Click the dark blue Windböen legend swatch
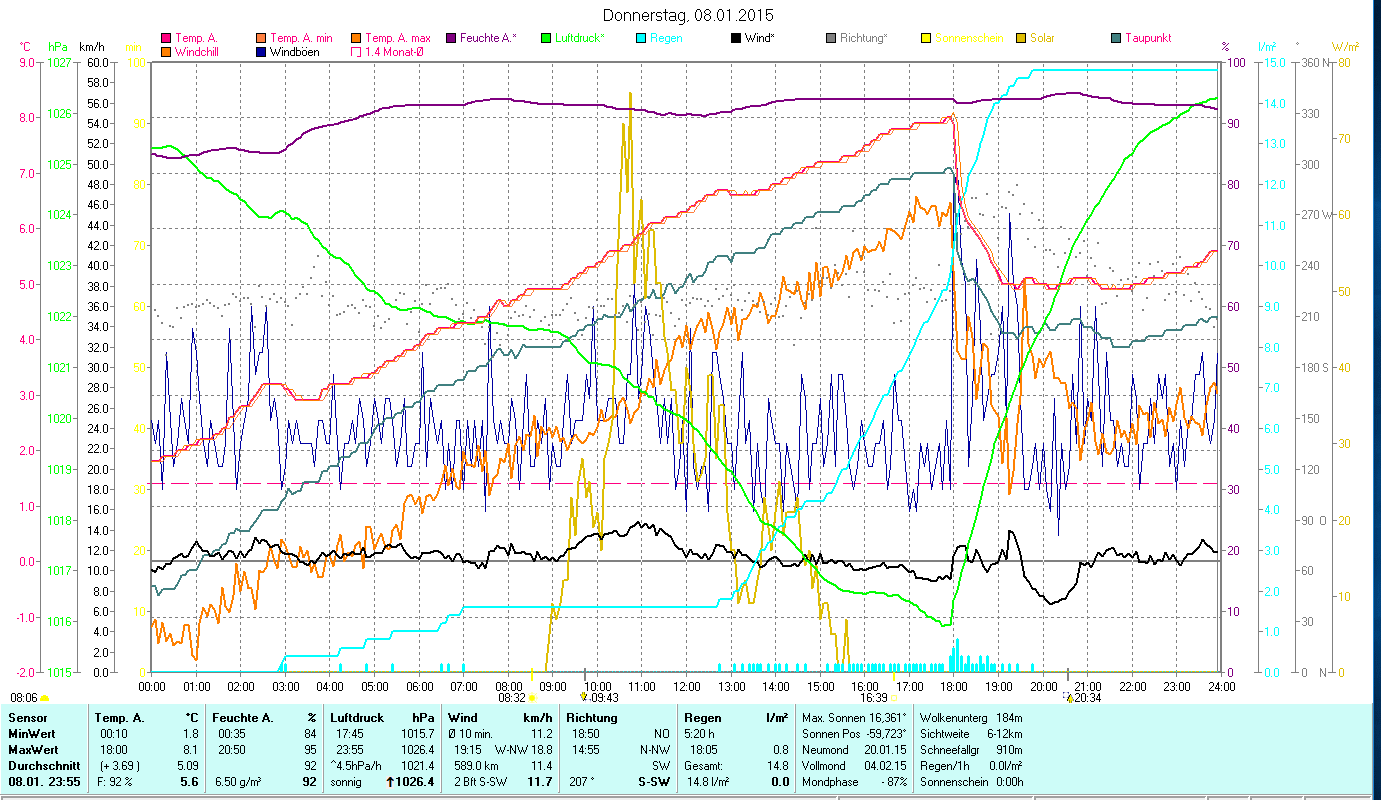 [x=260, y=51]
